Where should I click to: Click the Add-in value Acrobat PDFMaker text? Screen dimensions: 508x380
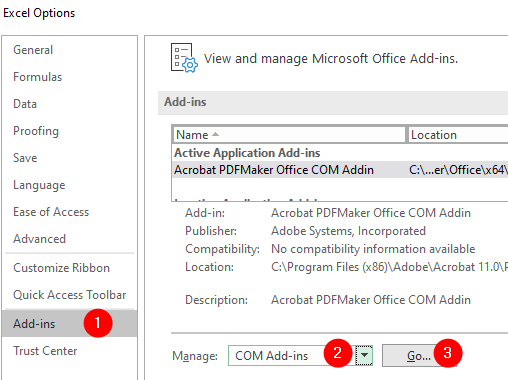click(x=371, y=213)
